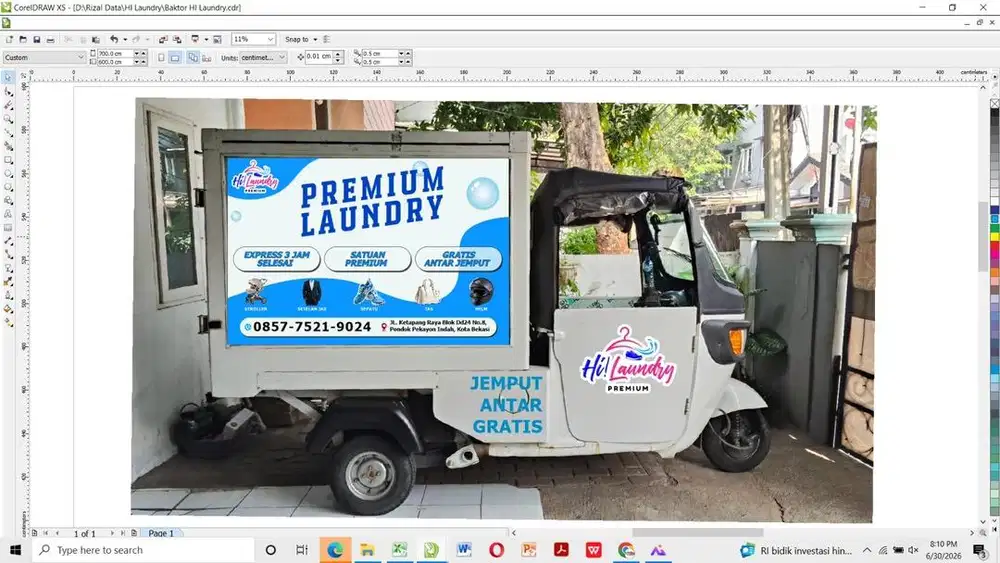
Task: Open Microsoft Edge from taskbar
Action: (335, 550)
